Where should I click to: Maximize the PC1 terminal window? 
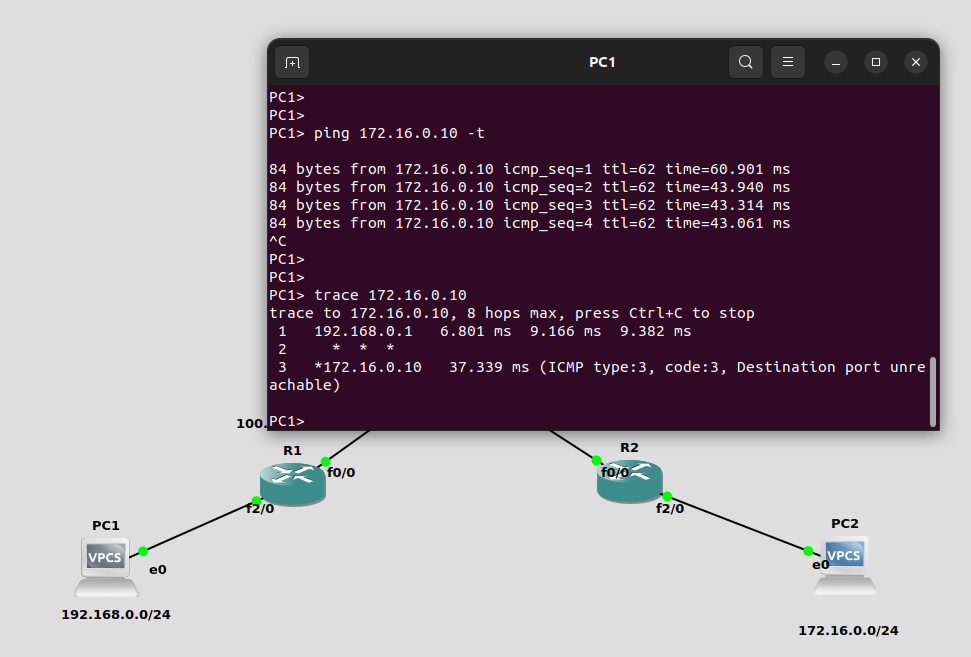tap(876, 62)
